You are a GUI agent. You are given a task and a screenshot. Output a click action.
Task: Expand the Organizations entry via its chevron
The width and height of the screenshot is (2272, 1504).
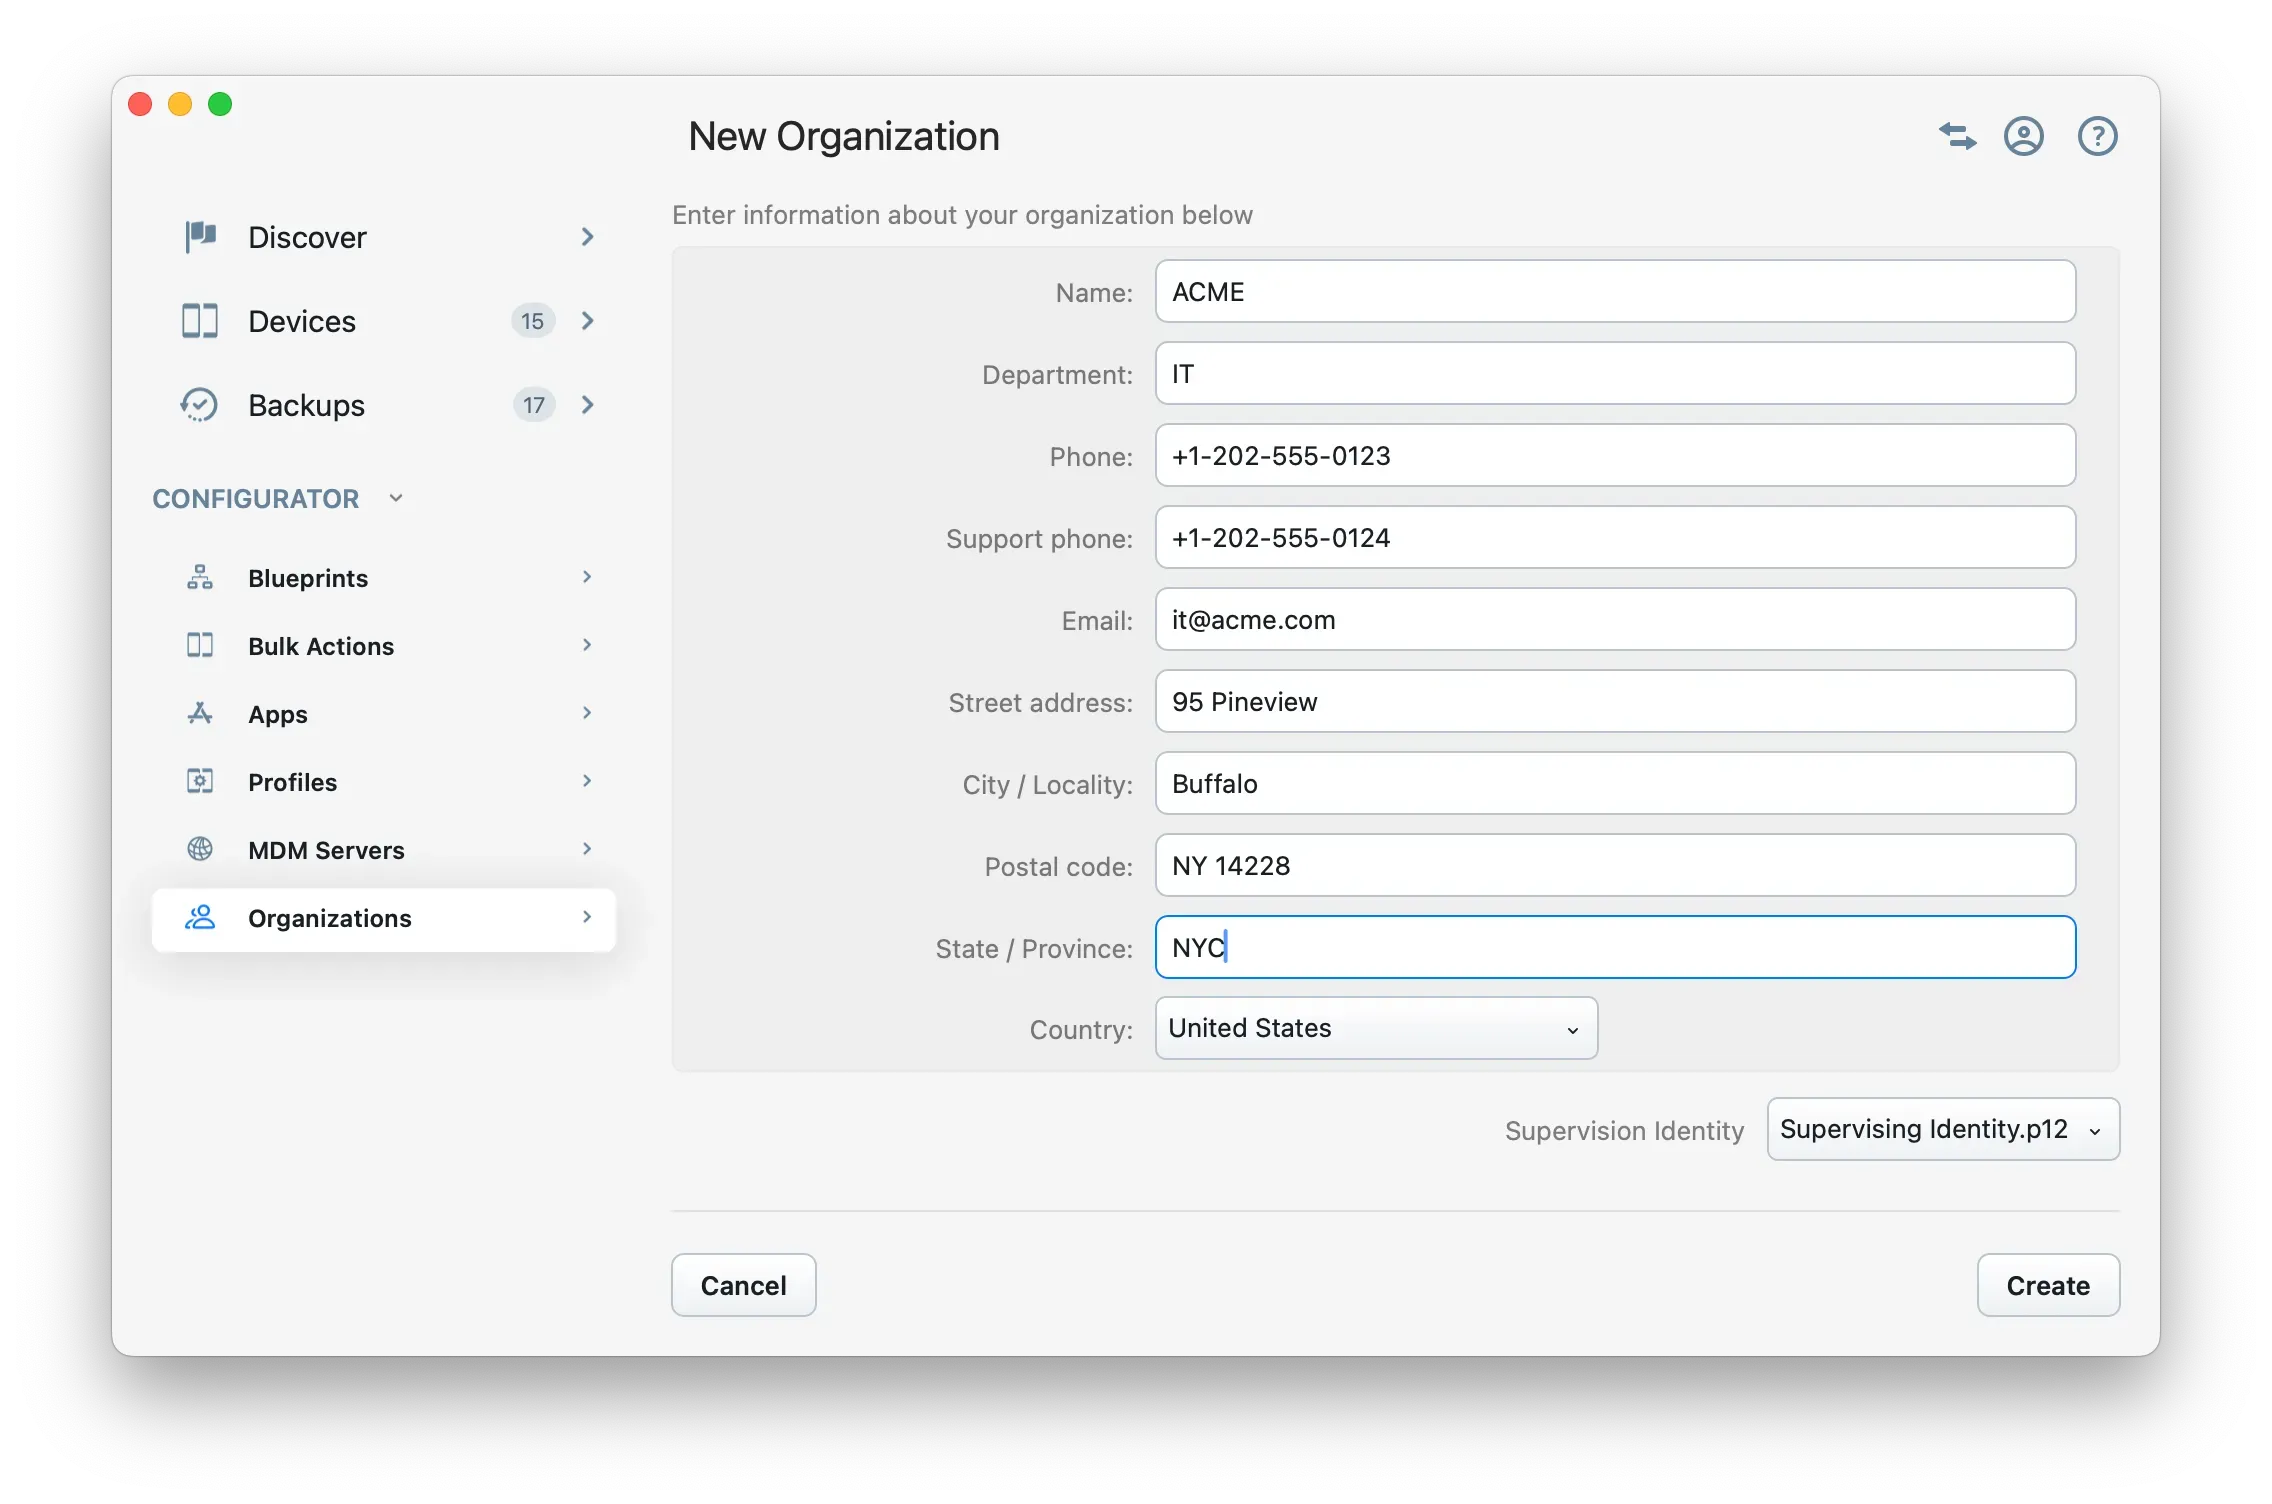click(x=587, y=917)
